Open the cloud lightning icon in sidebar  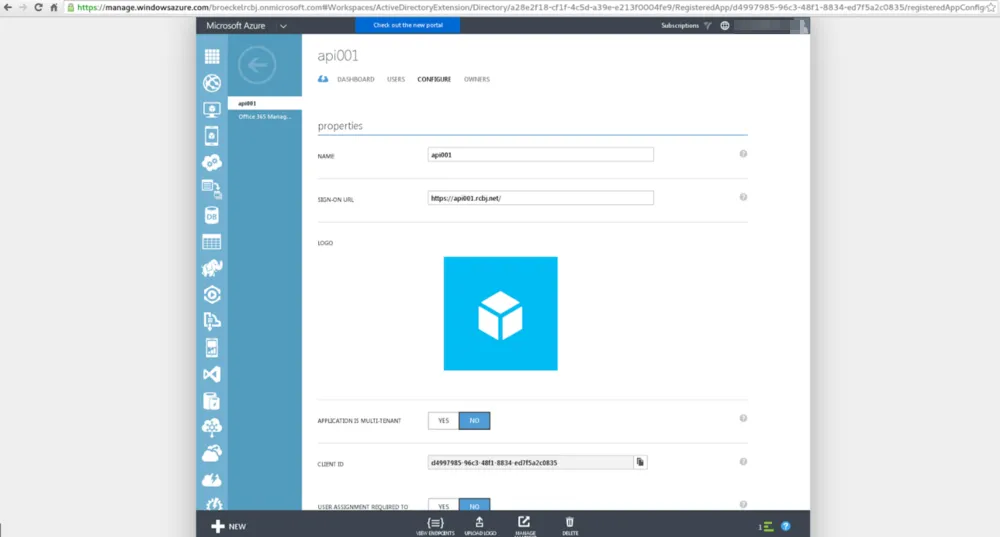tap(212, 480)
